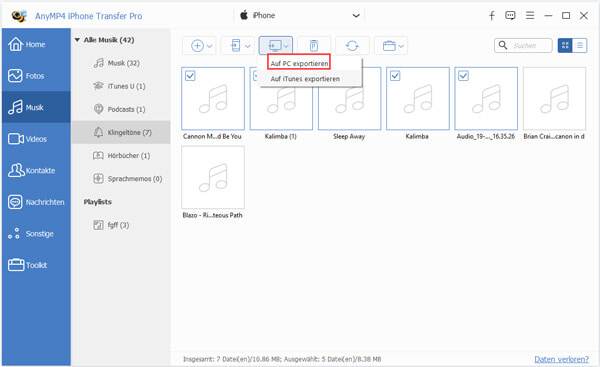Image resolution: width=600 pixels, height=367 pixels.
Task: Open the fgff (3) playlist
Action: (121, 225)
